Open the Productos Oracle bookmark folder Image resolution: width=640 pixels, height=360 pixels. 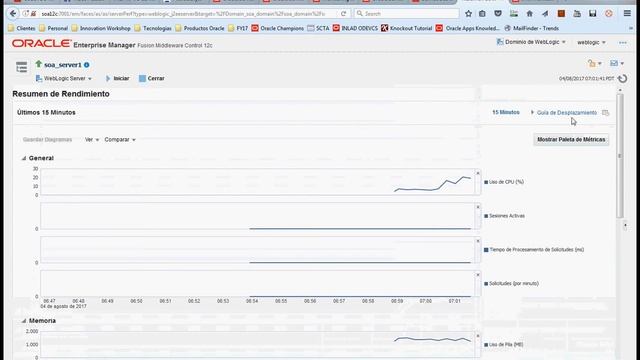click(x=200, y=28)
